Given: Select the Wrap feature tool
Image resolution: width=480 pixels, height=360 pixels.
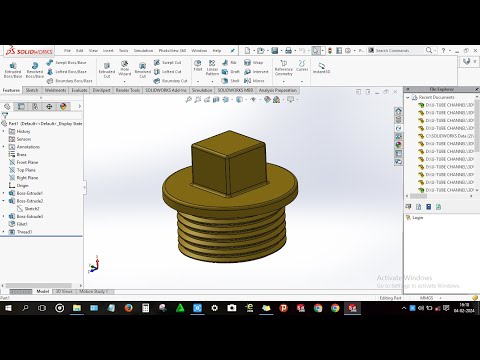Looking at the screenshot, I should (253, 62).
